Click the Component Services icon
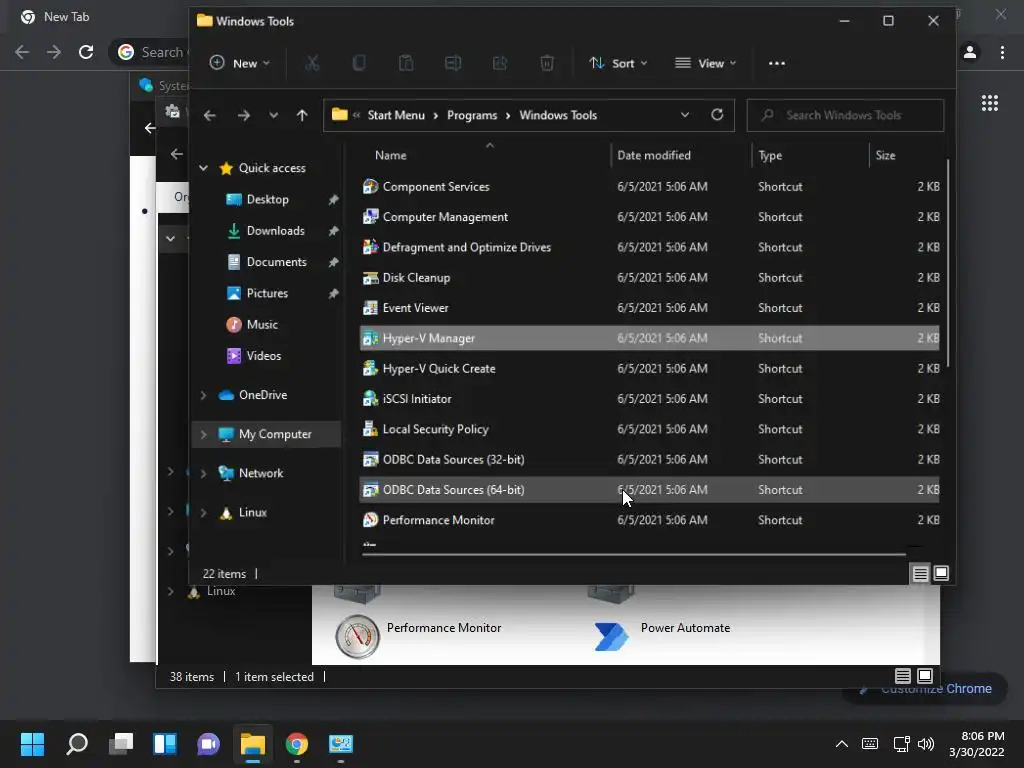The height and width of the screenshot is (768, 1024). pos(370,187)
